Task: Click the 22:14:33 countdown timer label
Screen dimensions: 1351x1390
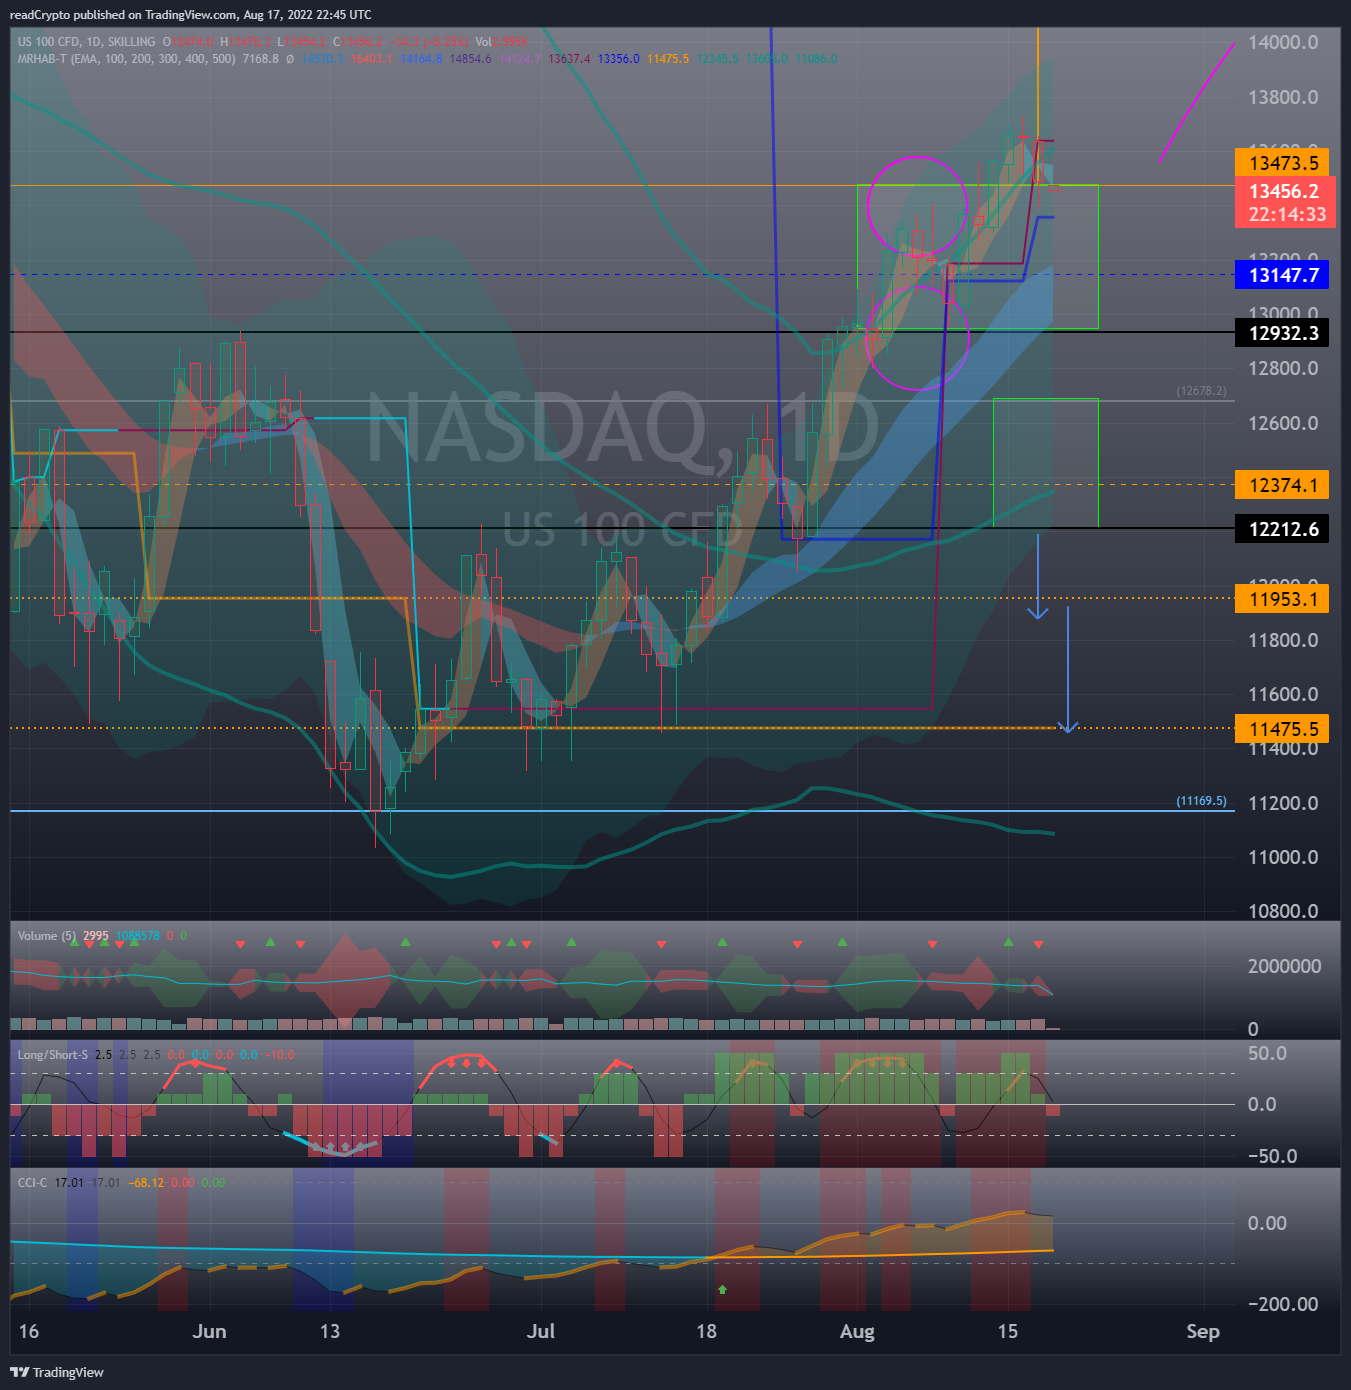Action: [x=1287, y=214]
